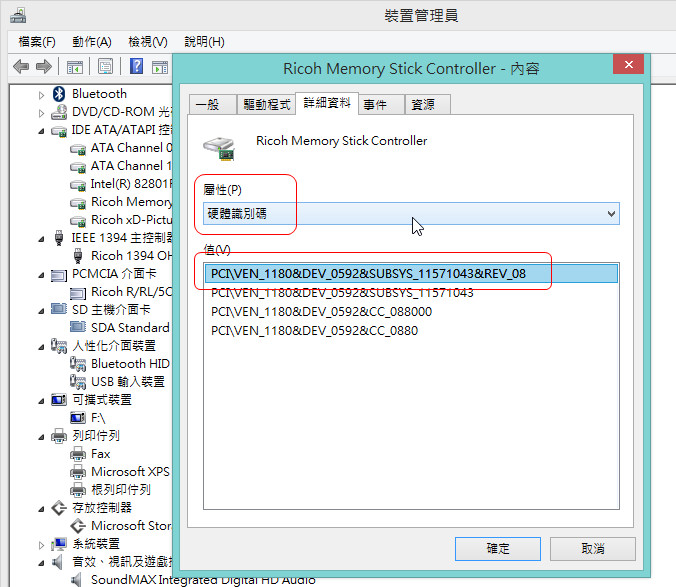This screenshot has width=676, height=587.
Task: Select SDA Standard host controller in tree
Action: tap(130, 328)
